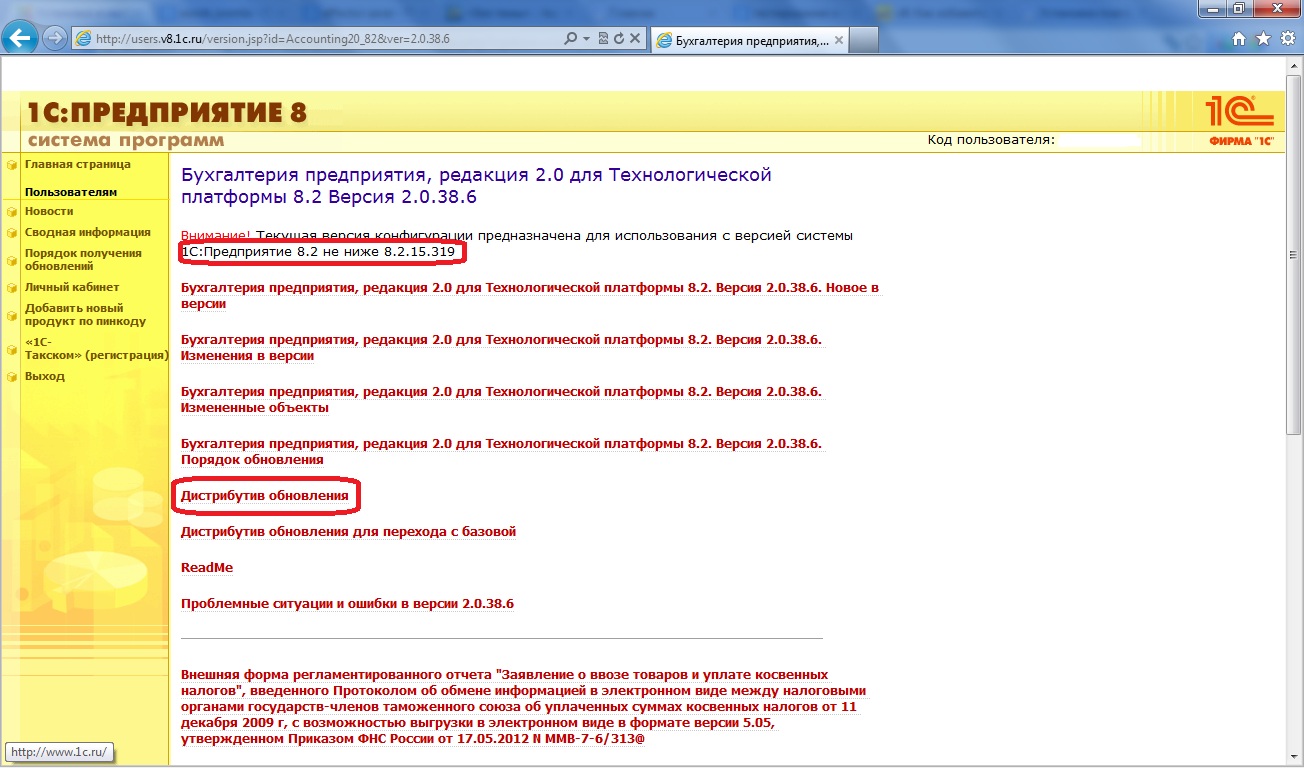This screenshot has height=768, width=1304.
Task: Click the '1С:Предприятие 8.2 не ниже 8.2.15.319' text
Action: point(320,252)
